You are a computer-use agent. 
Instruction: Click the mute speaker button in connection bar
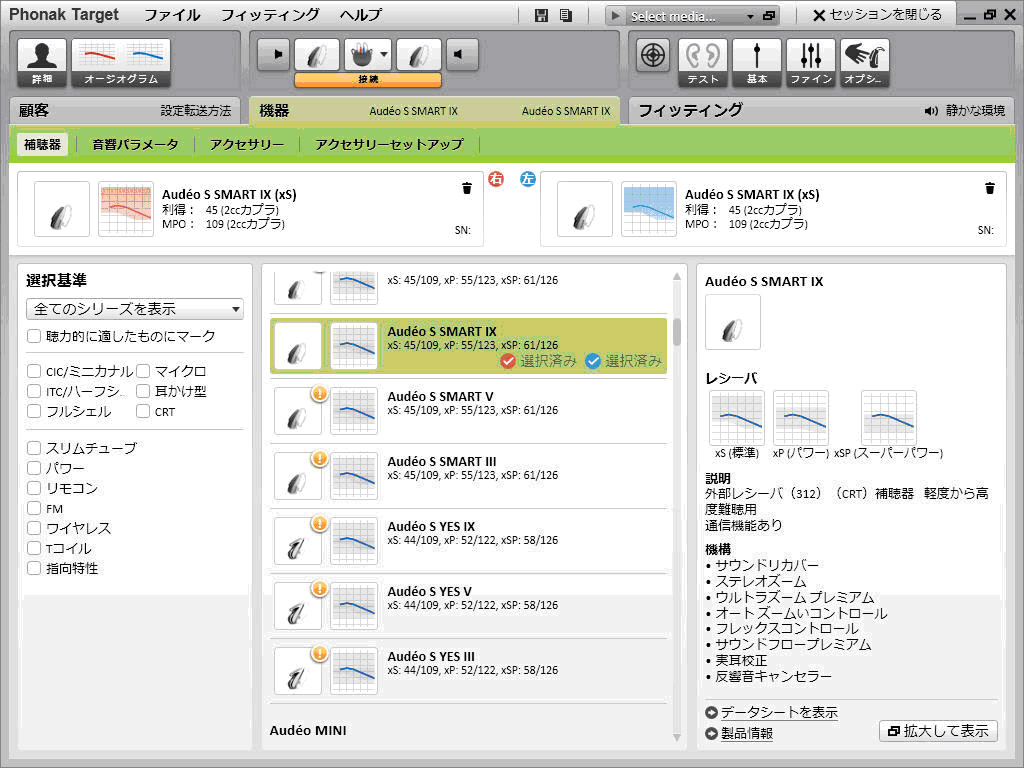tap(462, 54)
